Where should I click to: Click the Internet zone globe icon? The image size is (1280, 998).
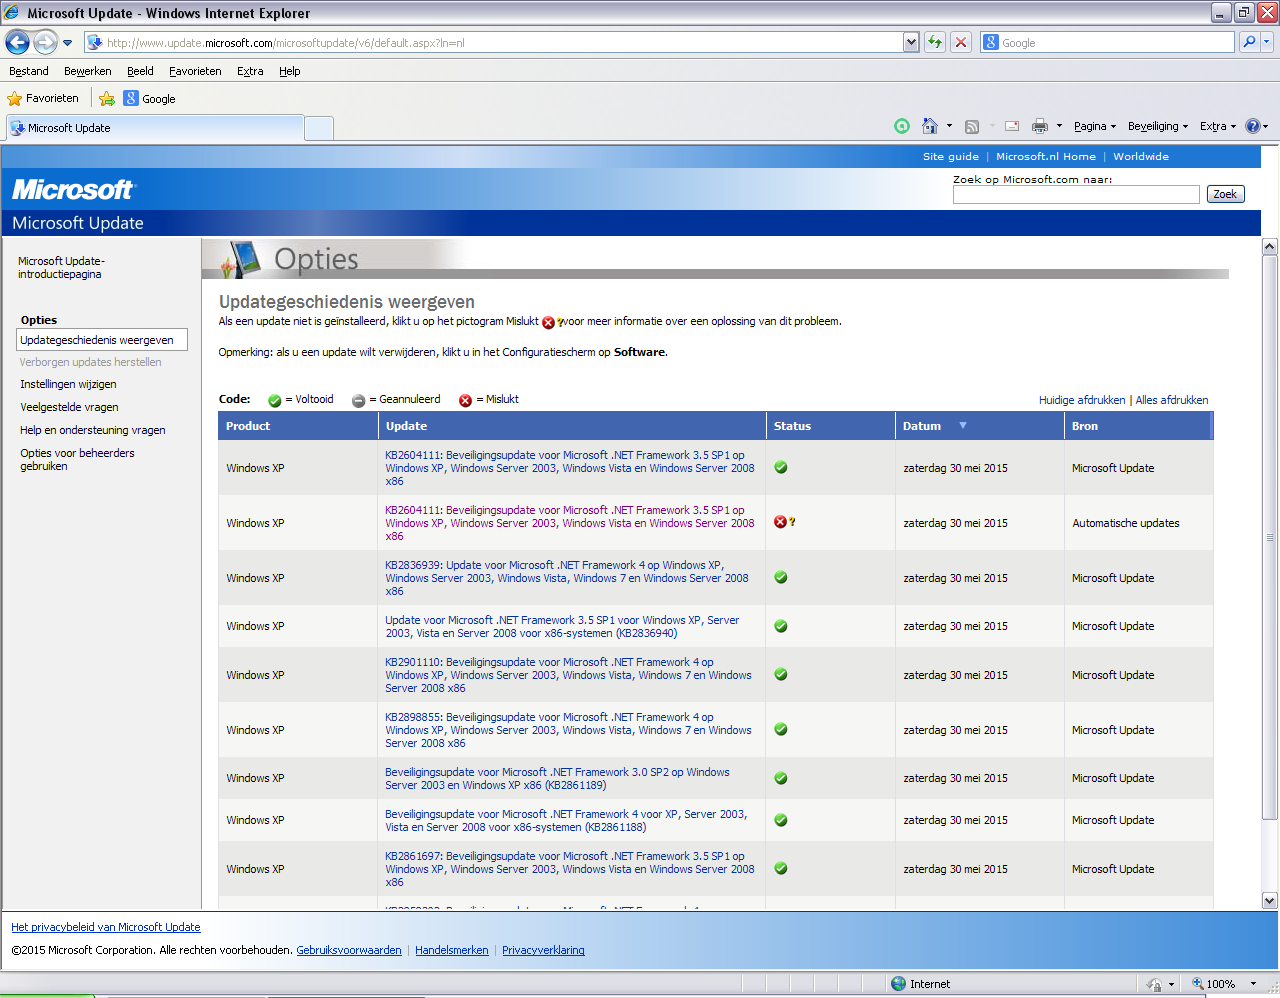point(898,984)
